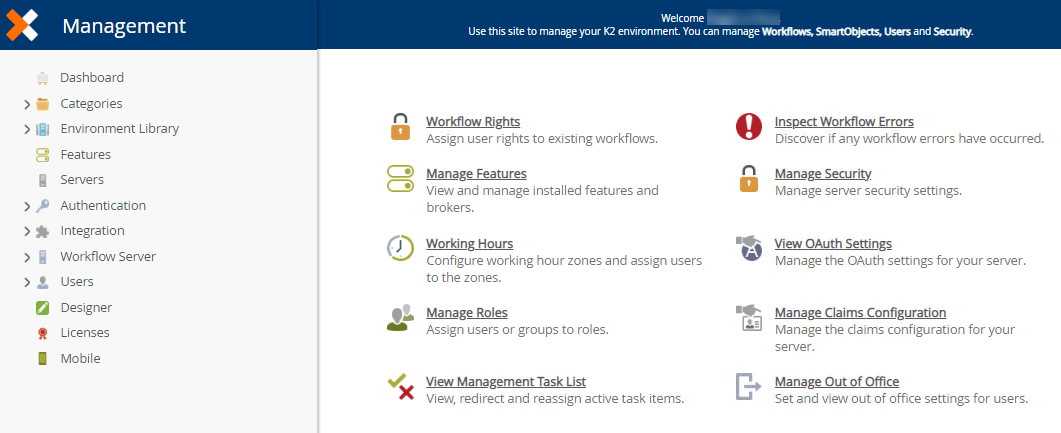Expand the Users tree node
The height and width of the screenshot is (433, 1061).
(27, 282)
